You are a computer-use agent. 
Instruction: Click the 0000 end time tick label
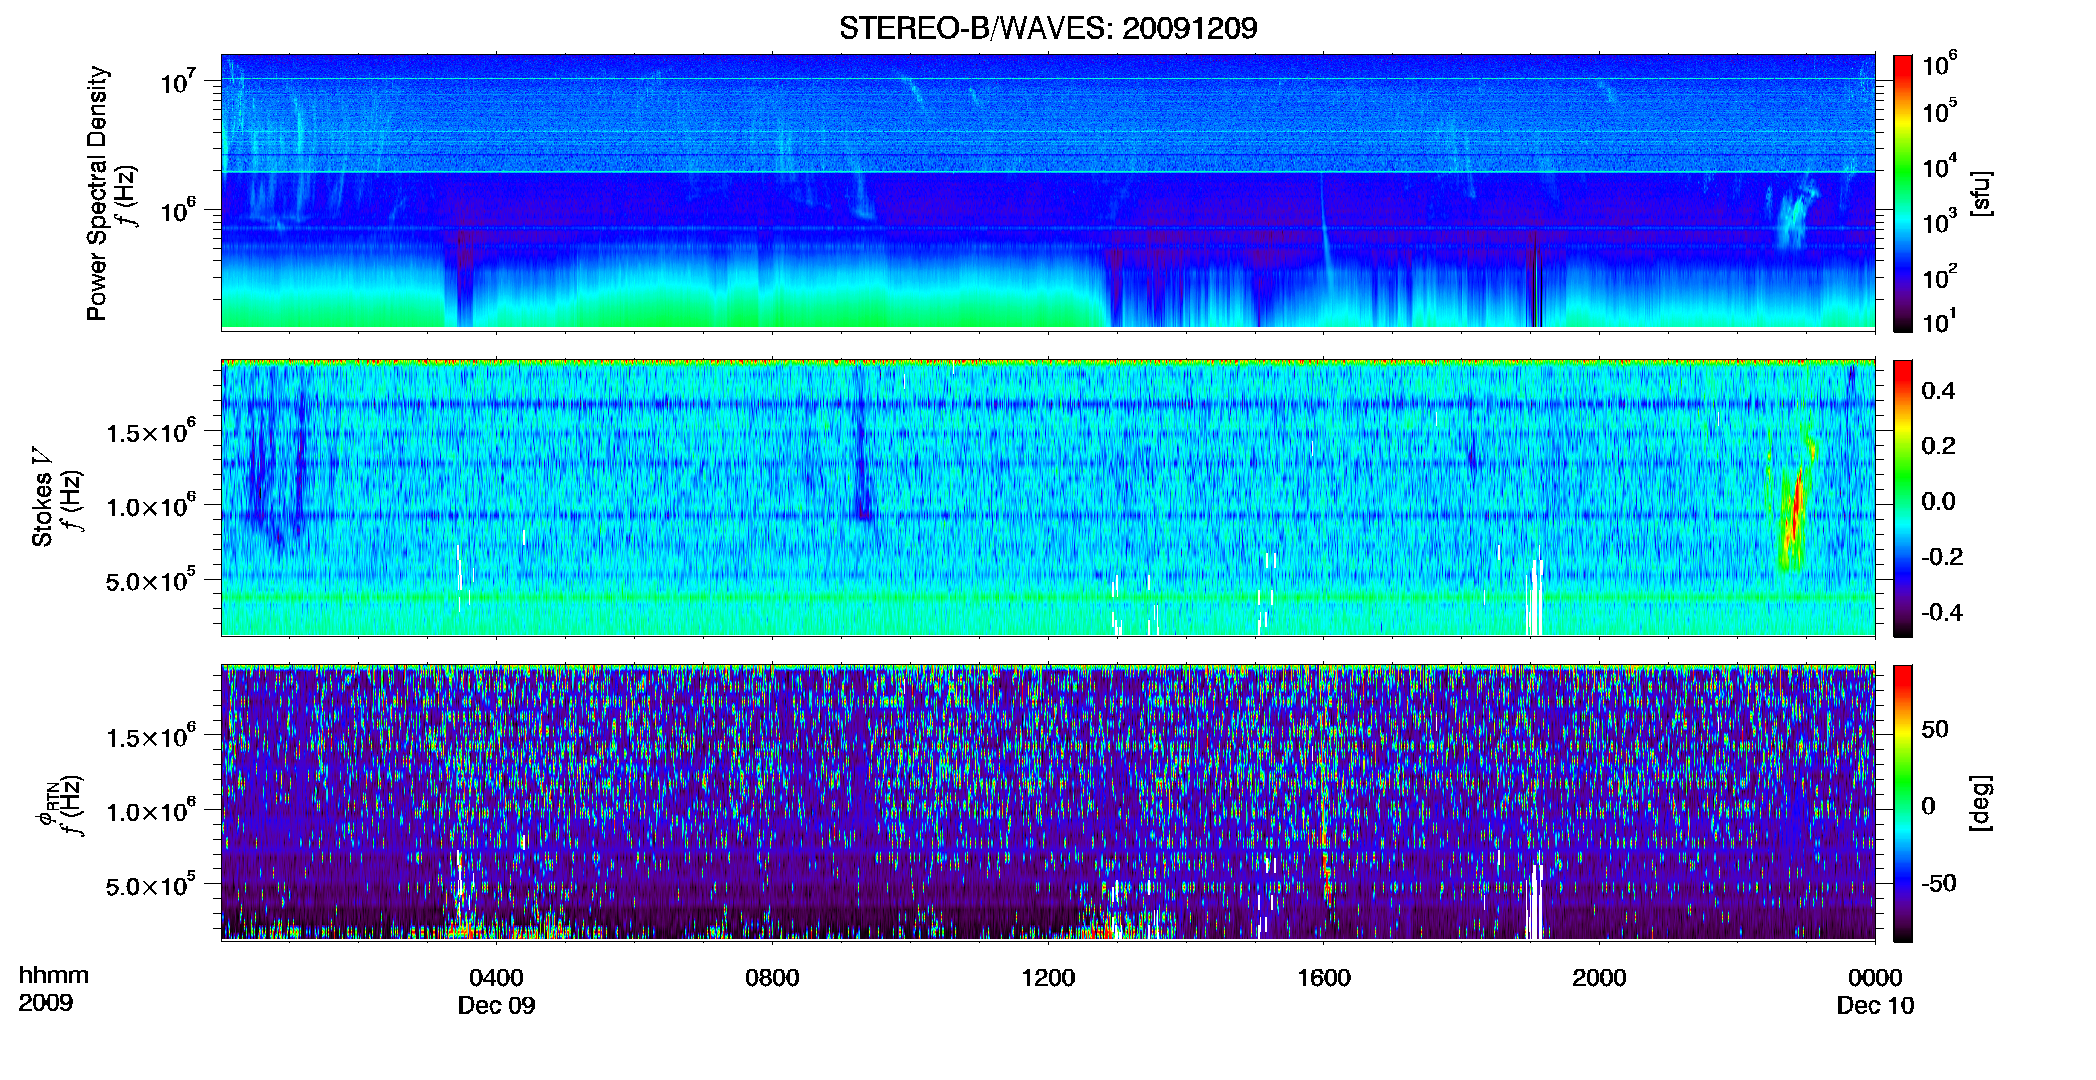click(x=1875, y=978)
